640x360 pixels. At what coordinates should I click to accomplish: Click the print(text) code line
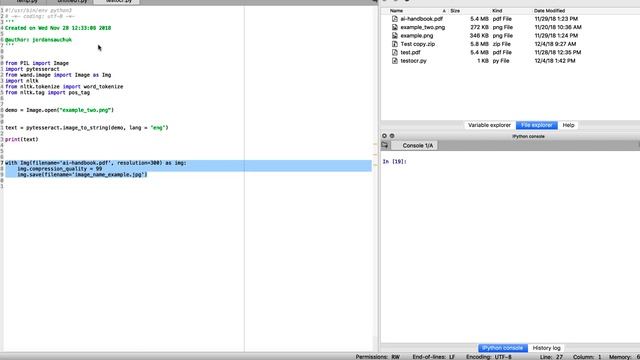(x=22, y=139)
